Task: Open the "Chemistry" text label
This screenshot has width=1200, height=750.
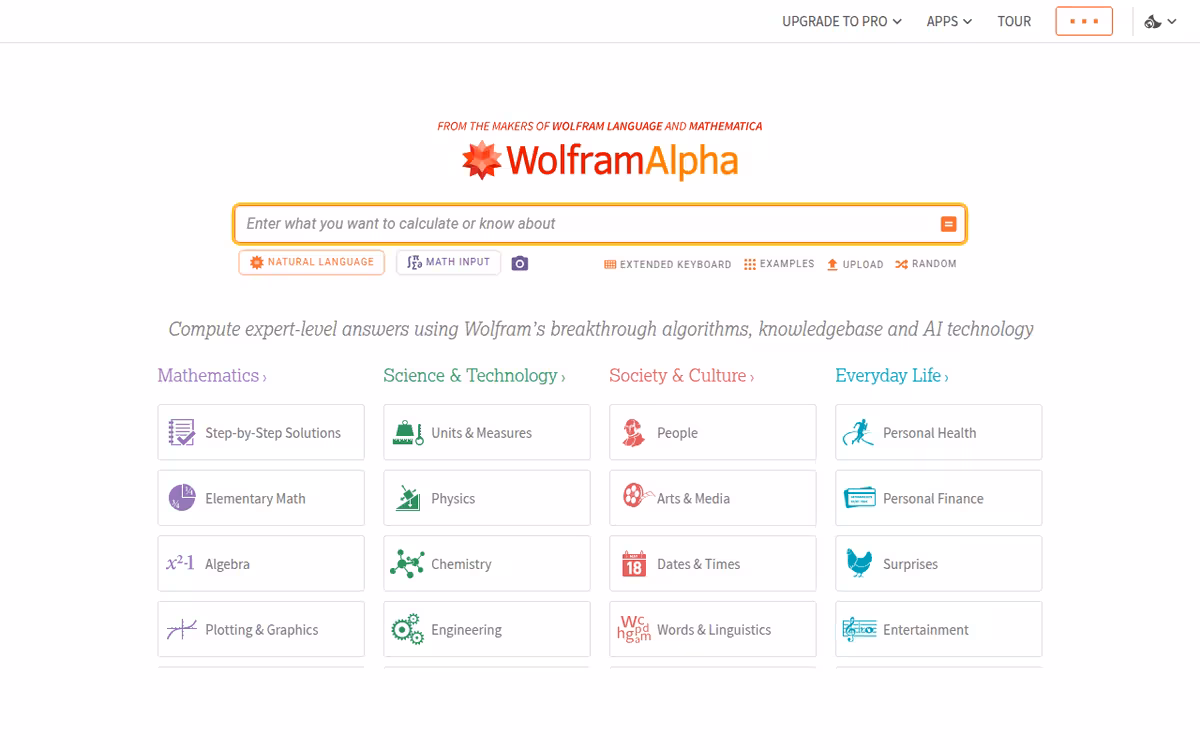Action: (x=461, y=564)
